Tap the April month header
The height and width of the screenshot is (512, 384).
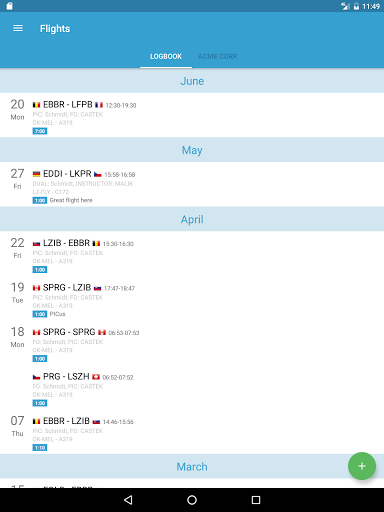[192, 219]
